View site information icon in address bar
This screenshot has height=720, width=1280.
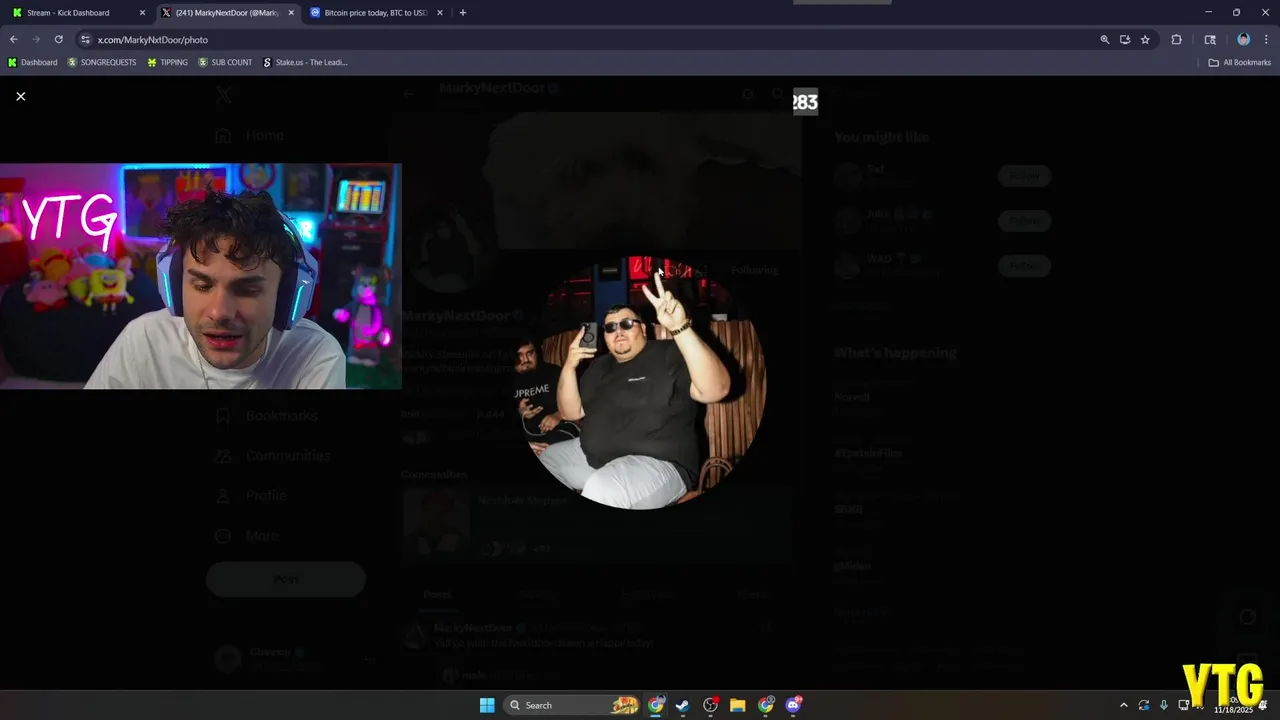pyautogui.click(x=86, y=39)
